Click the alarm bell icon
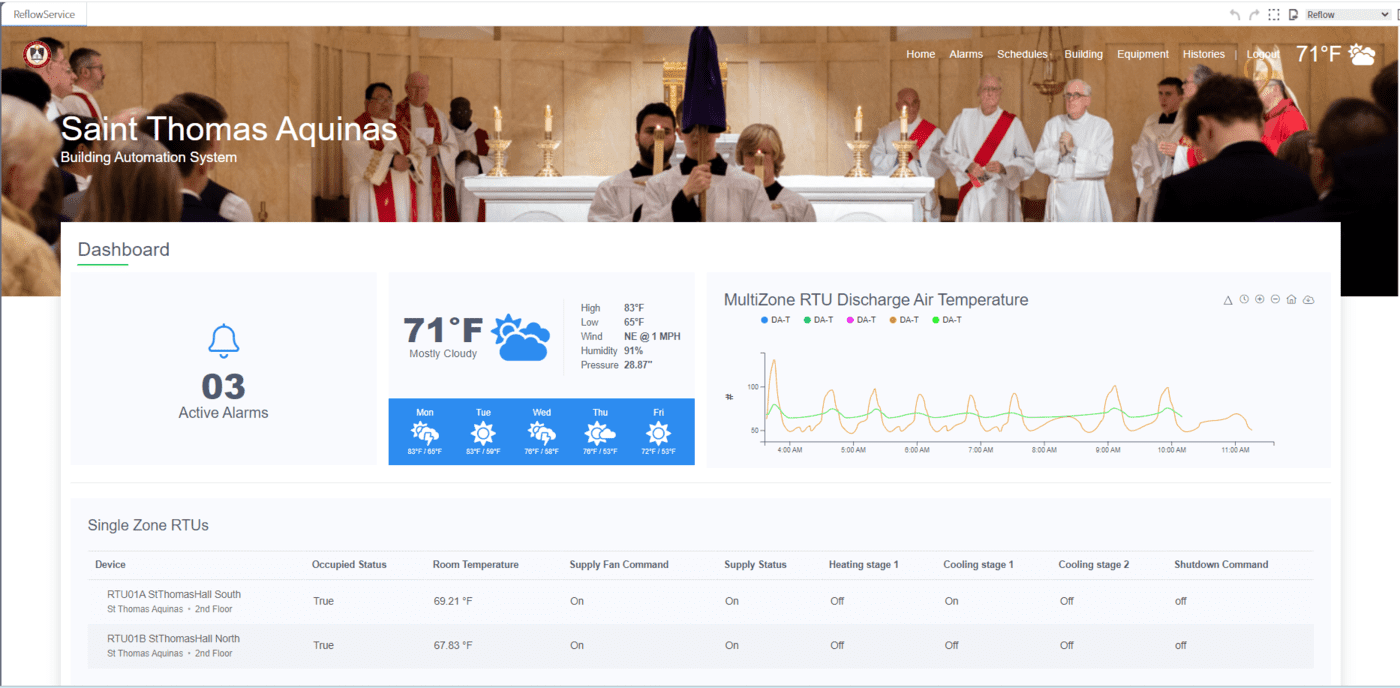The height and width of the screenshot is (688, 1400). pos(223,342)
